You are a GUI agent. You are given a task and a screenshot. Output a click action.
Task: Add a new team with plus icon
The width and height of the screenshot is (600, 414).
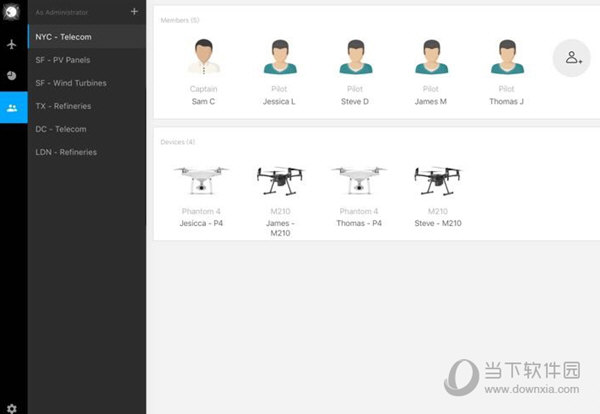click(x=134, y=11)
